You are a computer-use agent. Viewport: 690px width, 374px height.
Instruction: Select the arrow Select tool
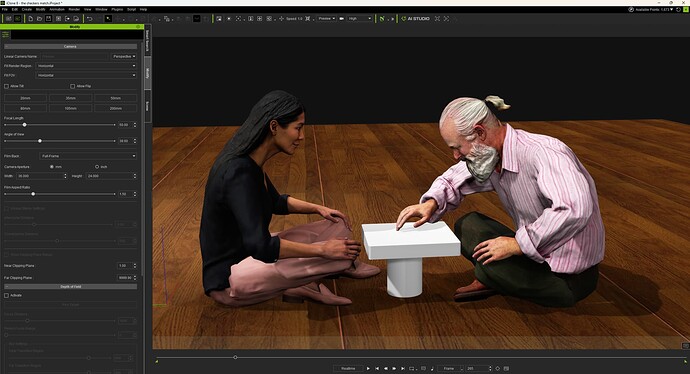click(x=108, y=18)
